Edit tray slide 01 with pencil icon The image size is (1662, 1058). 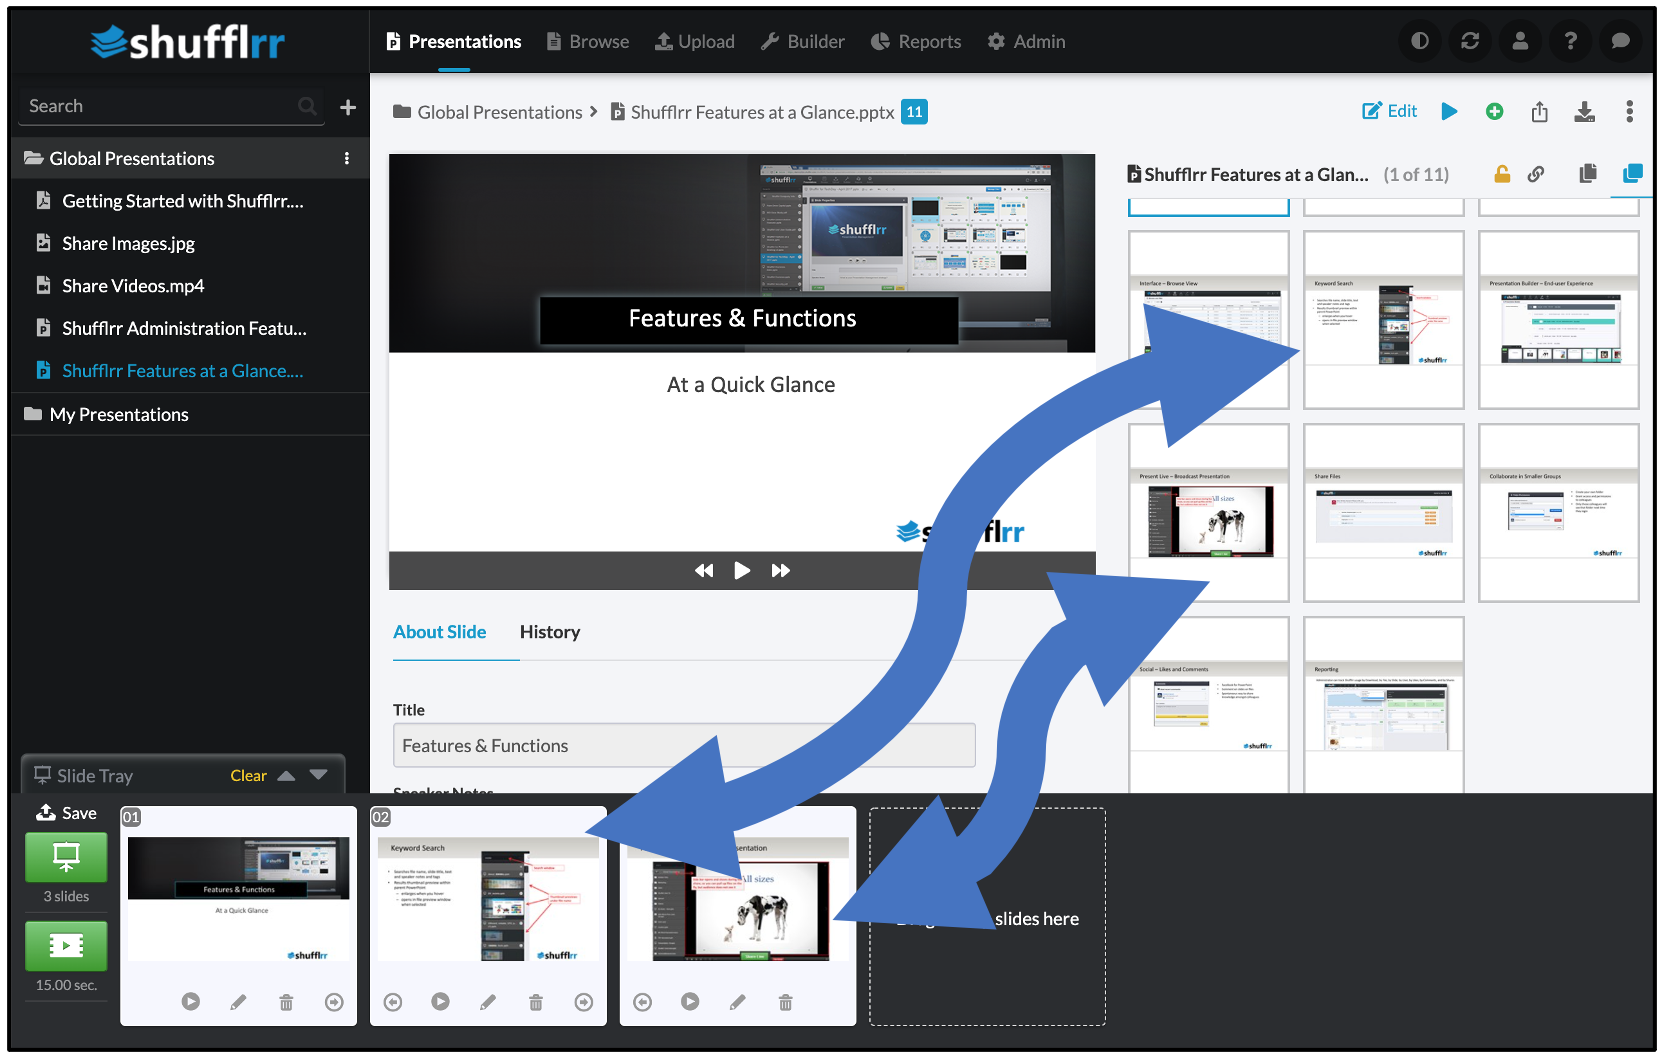[x=238, y=1002]
